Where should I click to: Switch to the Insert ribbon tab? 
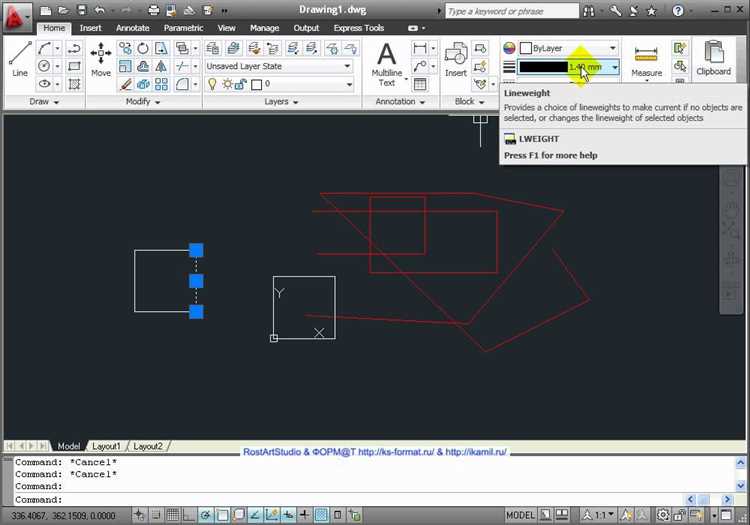90,28
